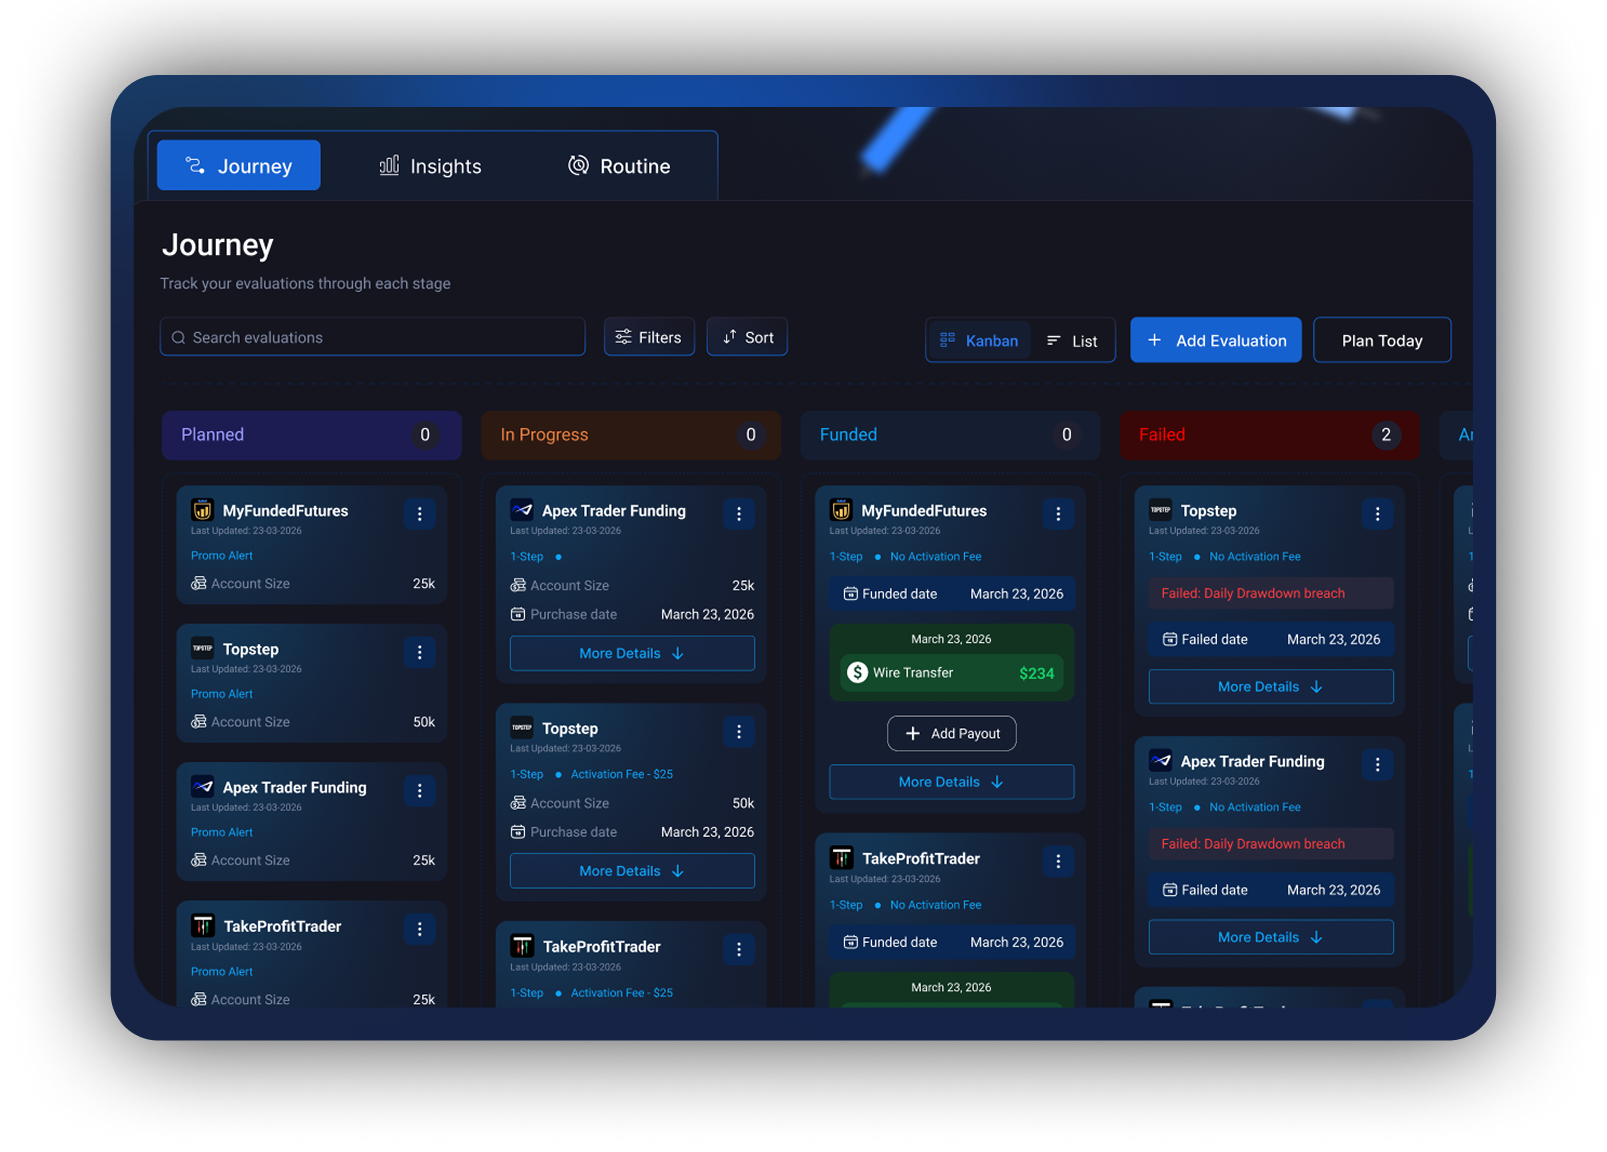Screen dimensions: 1607x1152
Task: Click the Topstep logo in Planned column
Action: (x=203, y=648)
